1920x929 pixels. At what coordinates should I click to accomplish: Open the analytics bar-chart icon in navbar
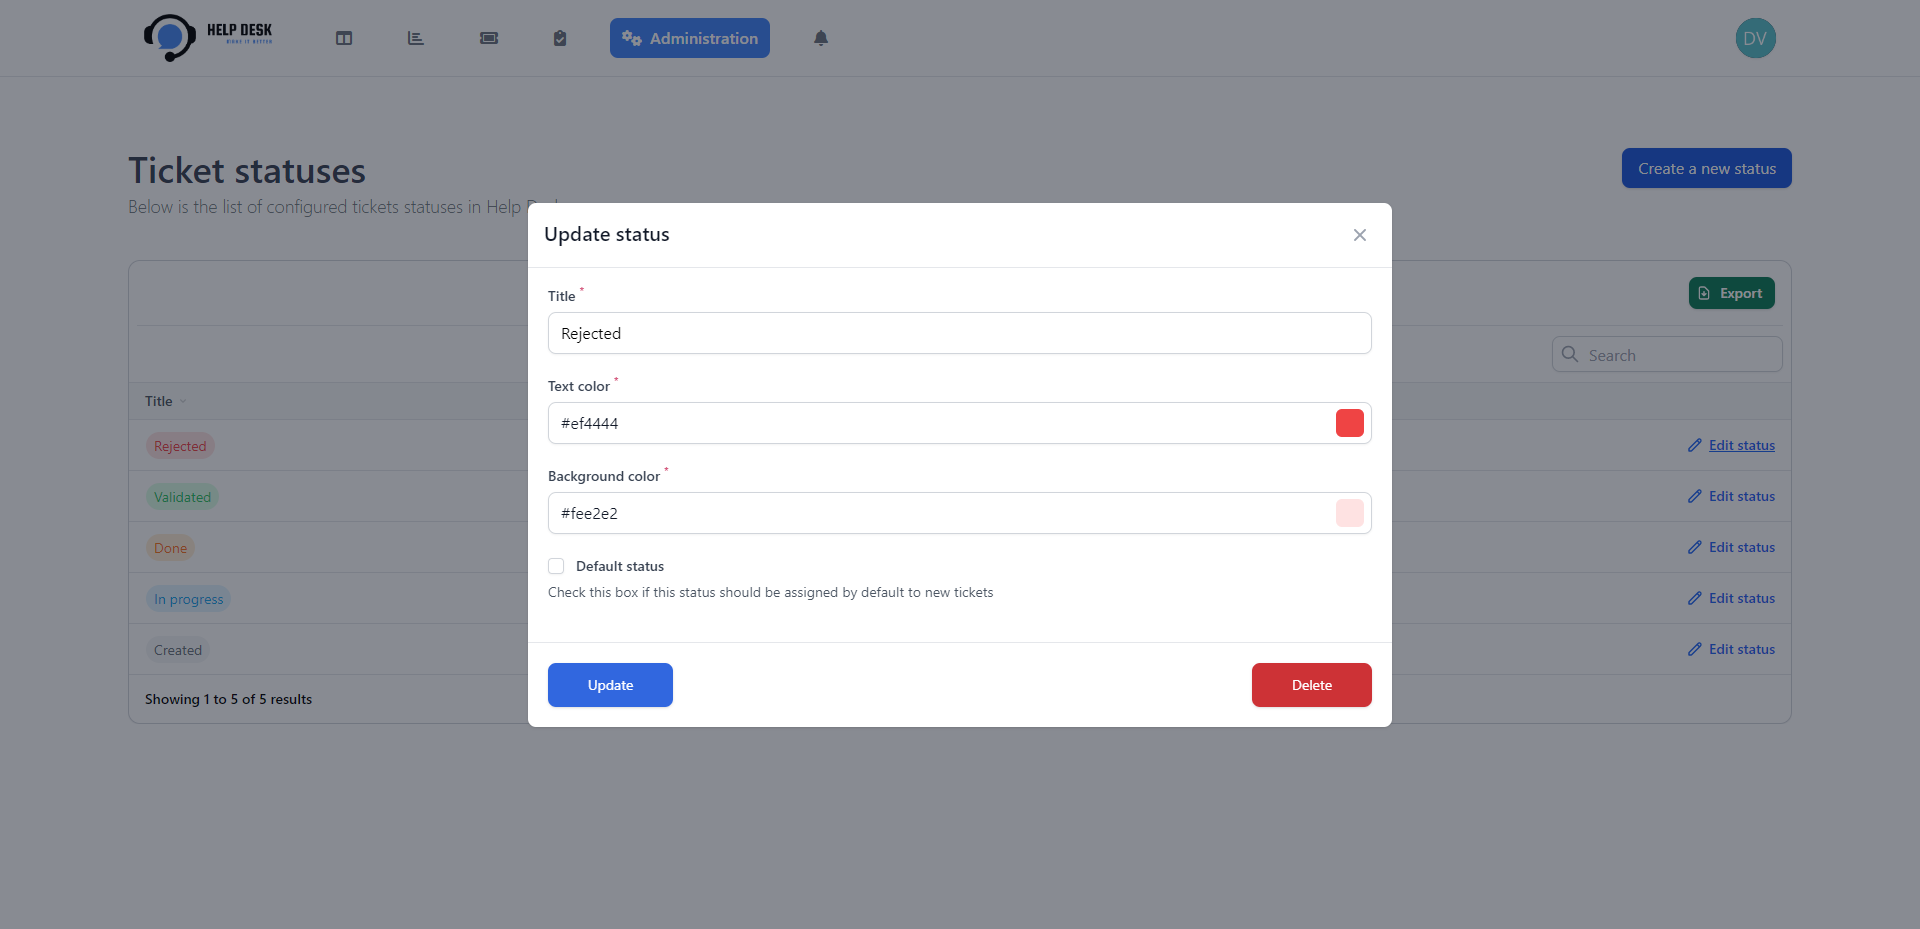click(416, 38)
